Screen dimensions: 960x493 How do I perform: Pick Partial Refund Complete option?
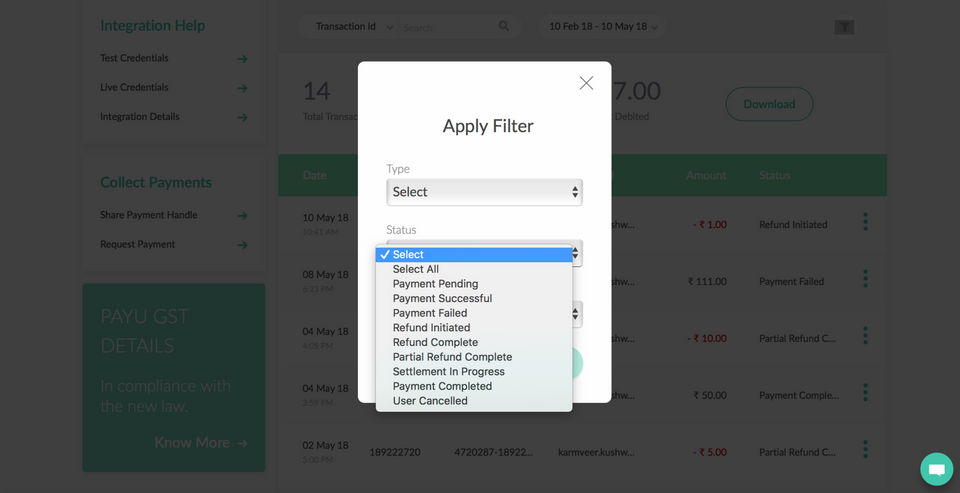point(452,357)
